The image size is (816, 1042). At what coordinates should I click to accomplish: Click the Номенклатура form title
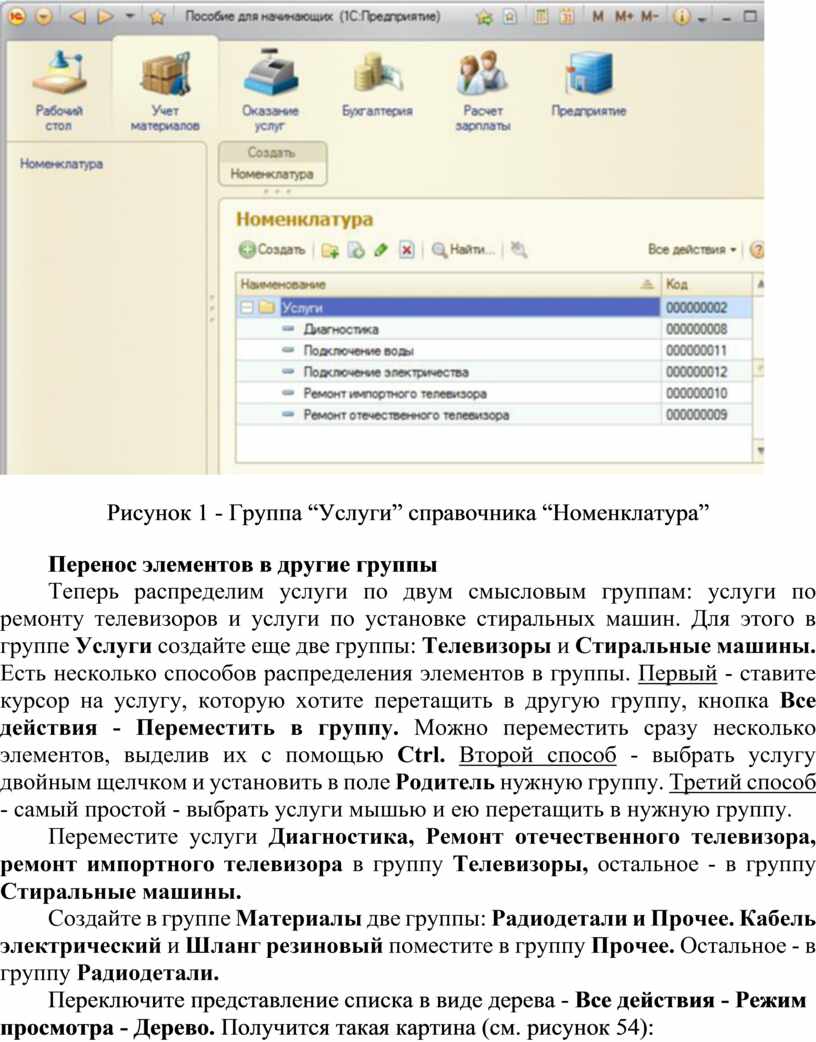(x=304, y=219)
